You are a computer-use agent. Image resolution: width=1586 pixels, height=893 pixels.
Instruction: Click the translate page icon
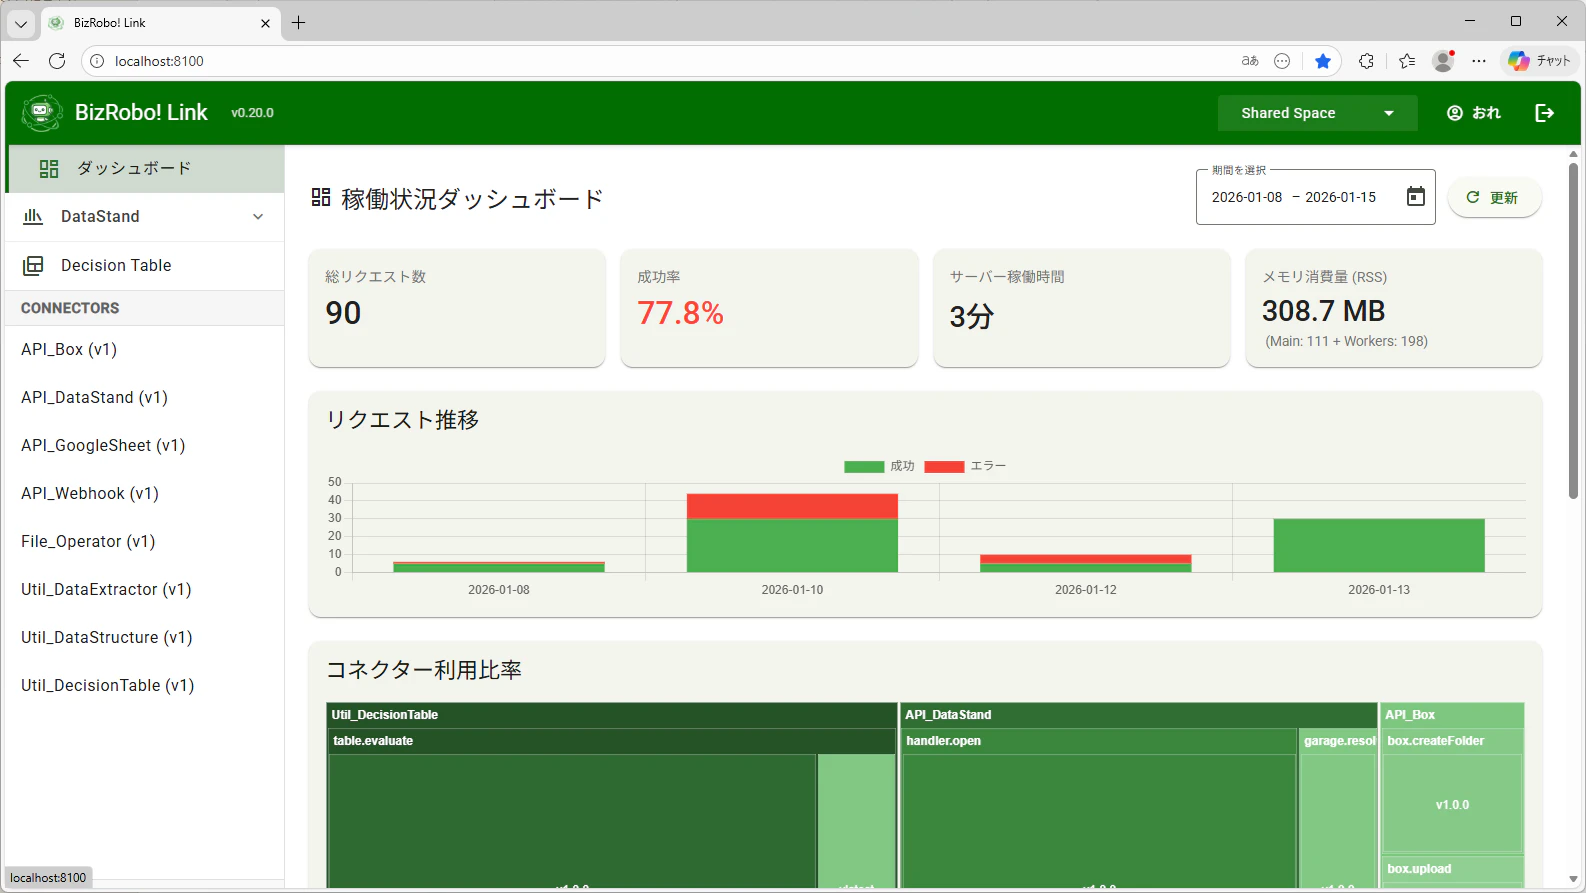pos(1250,61)
